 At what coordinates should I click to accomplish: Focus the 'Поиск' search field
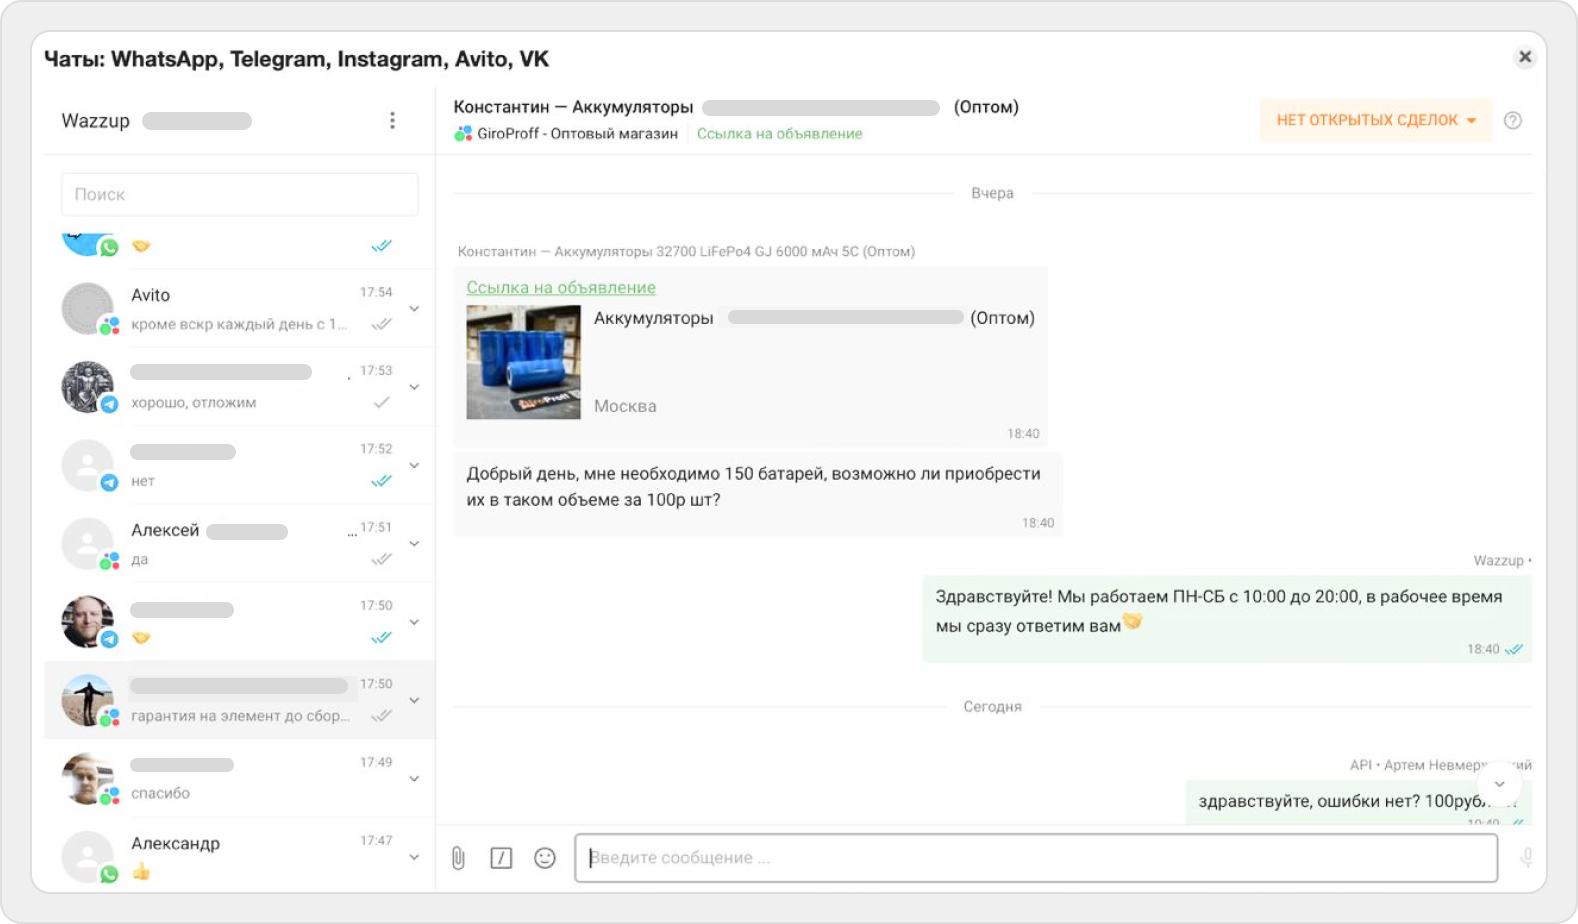240,195
